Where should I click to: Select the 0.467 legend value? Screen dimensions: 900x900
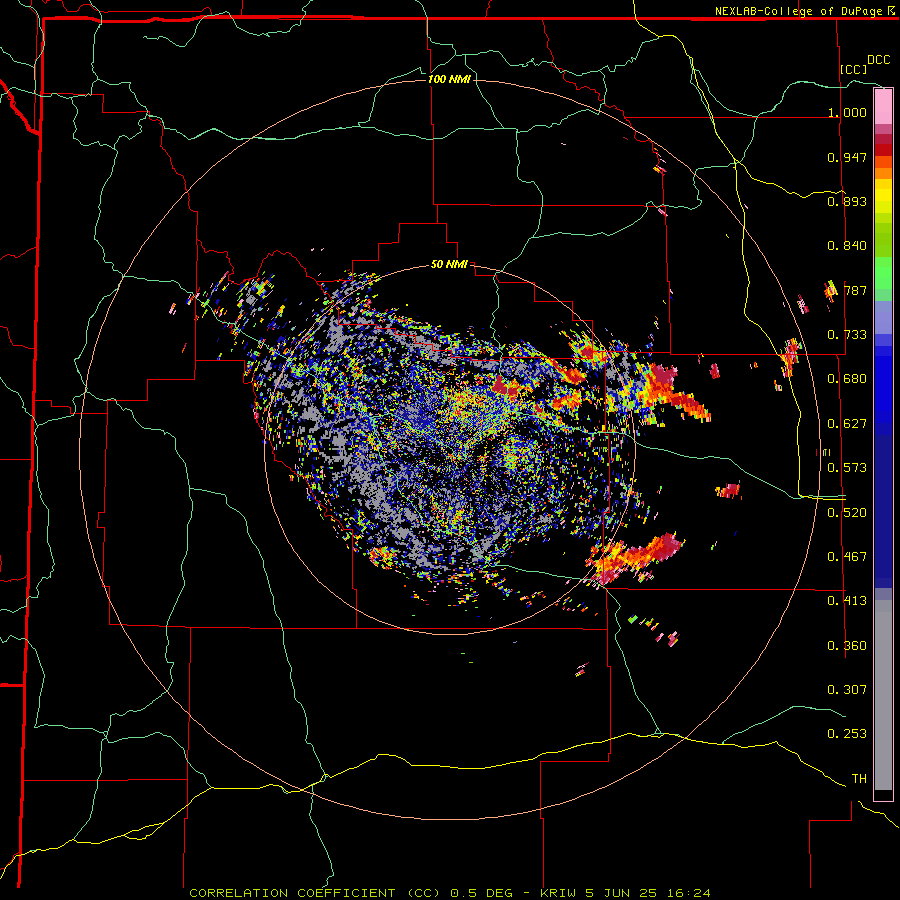[847, 557]
